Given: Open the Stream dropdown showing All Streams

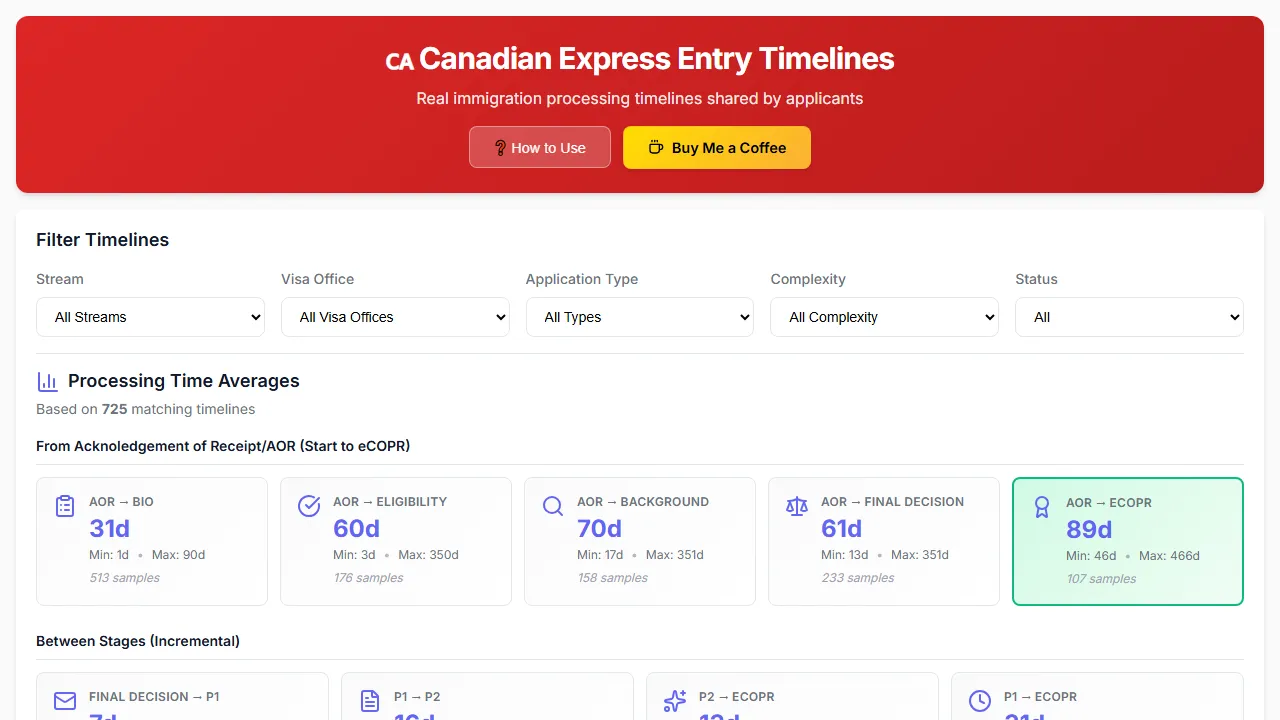Looking at the screenshot, I should coord(150,317).
